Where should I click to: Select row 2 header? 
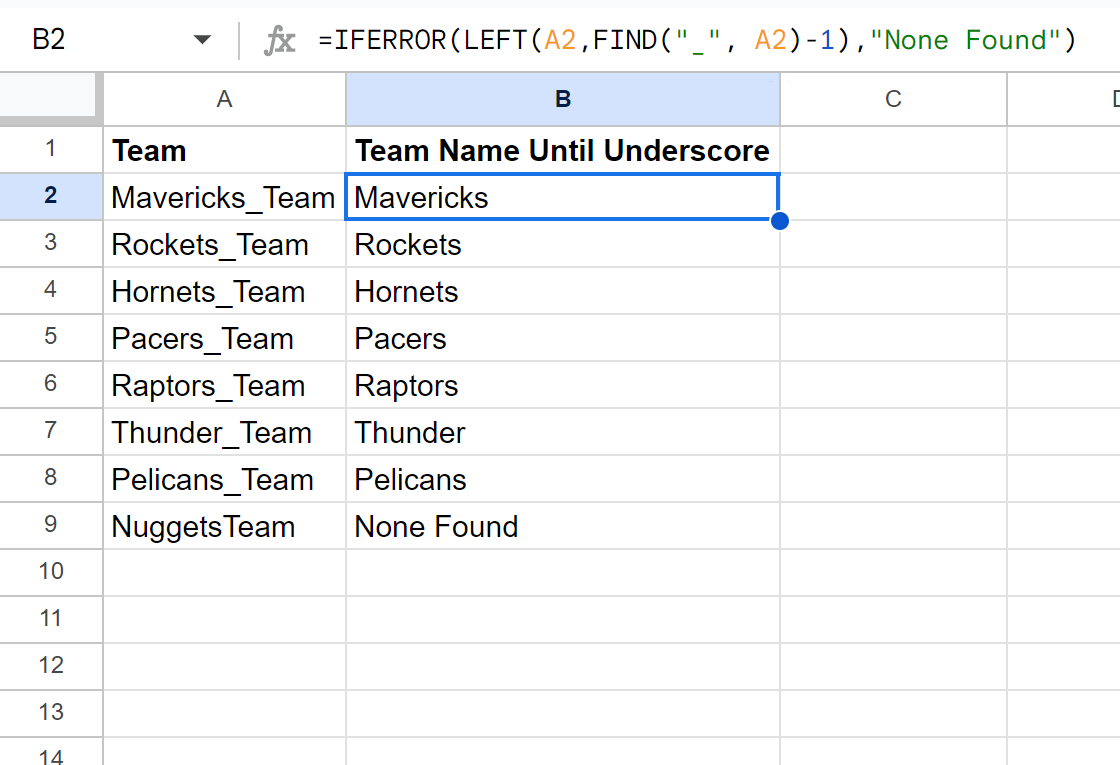[x=50, y=197]
